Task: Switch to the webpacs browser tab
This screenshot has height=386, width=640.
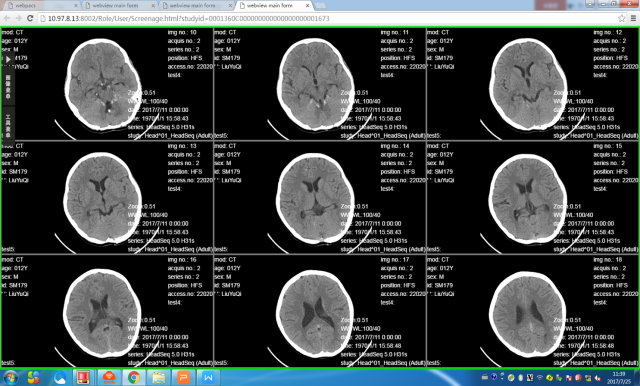Action: pos(42,6)
